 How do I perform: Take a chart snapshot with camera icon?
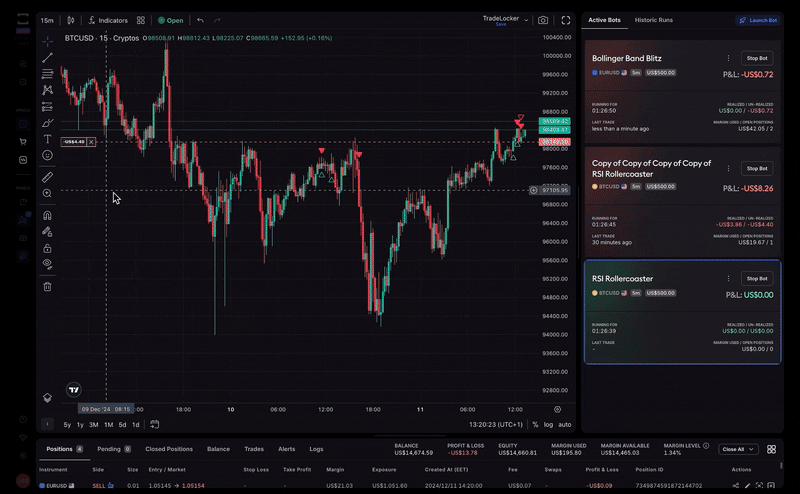pyautogui.click(x=543, y=20)
